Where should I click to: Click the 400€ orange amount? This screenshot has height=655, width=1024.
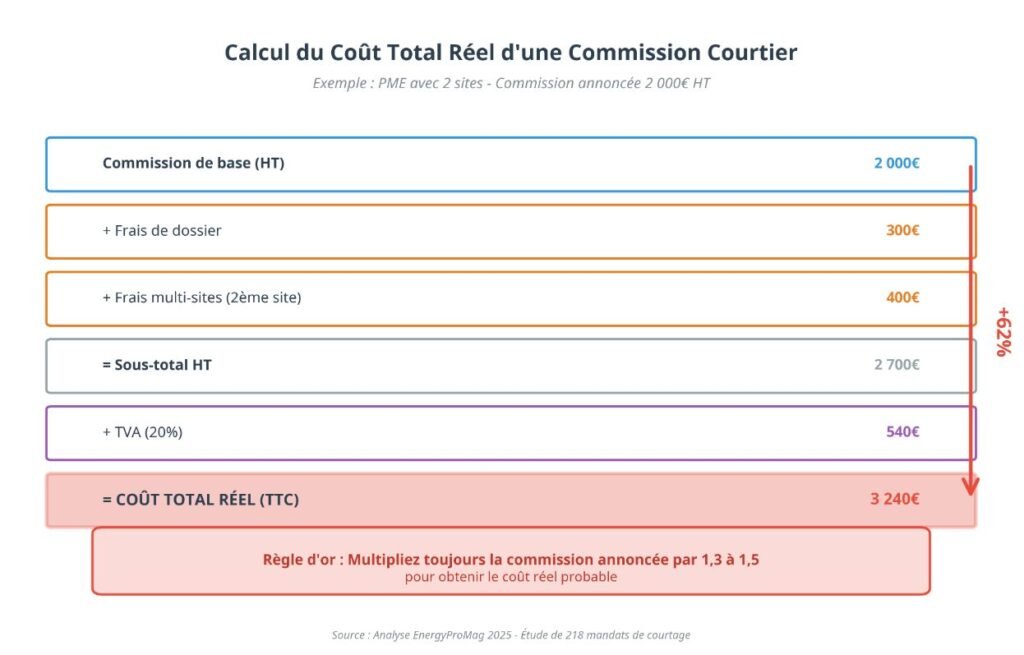(x=902, y=297)
